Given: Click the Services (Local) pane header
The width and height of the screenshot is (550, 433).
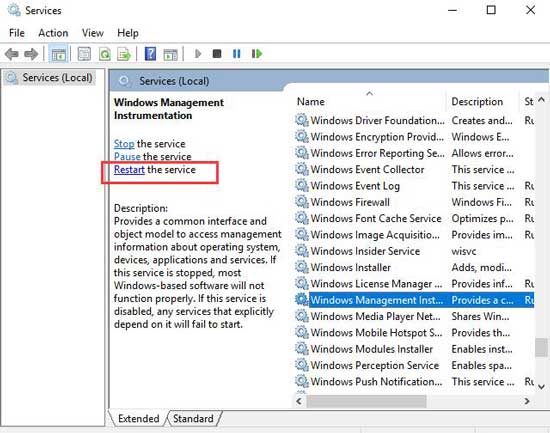Looking at the screenshot, I should 174,81.
